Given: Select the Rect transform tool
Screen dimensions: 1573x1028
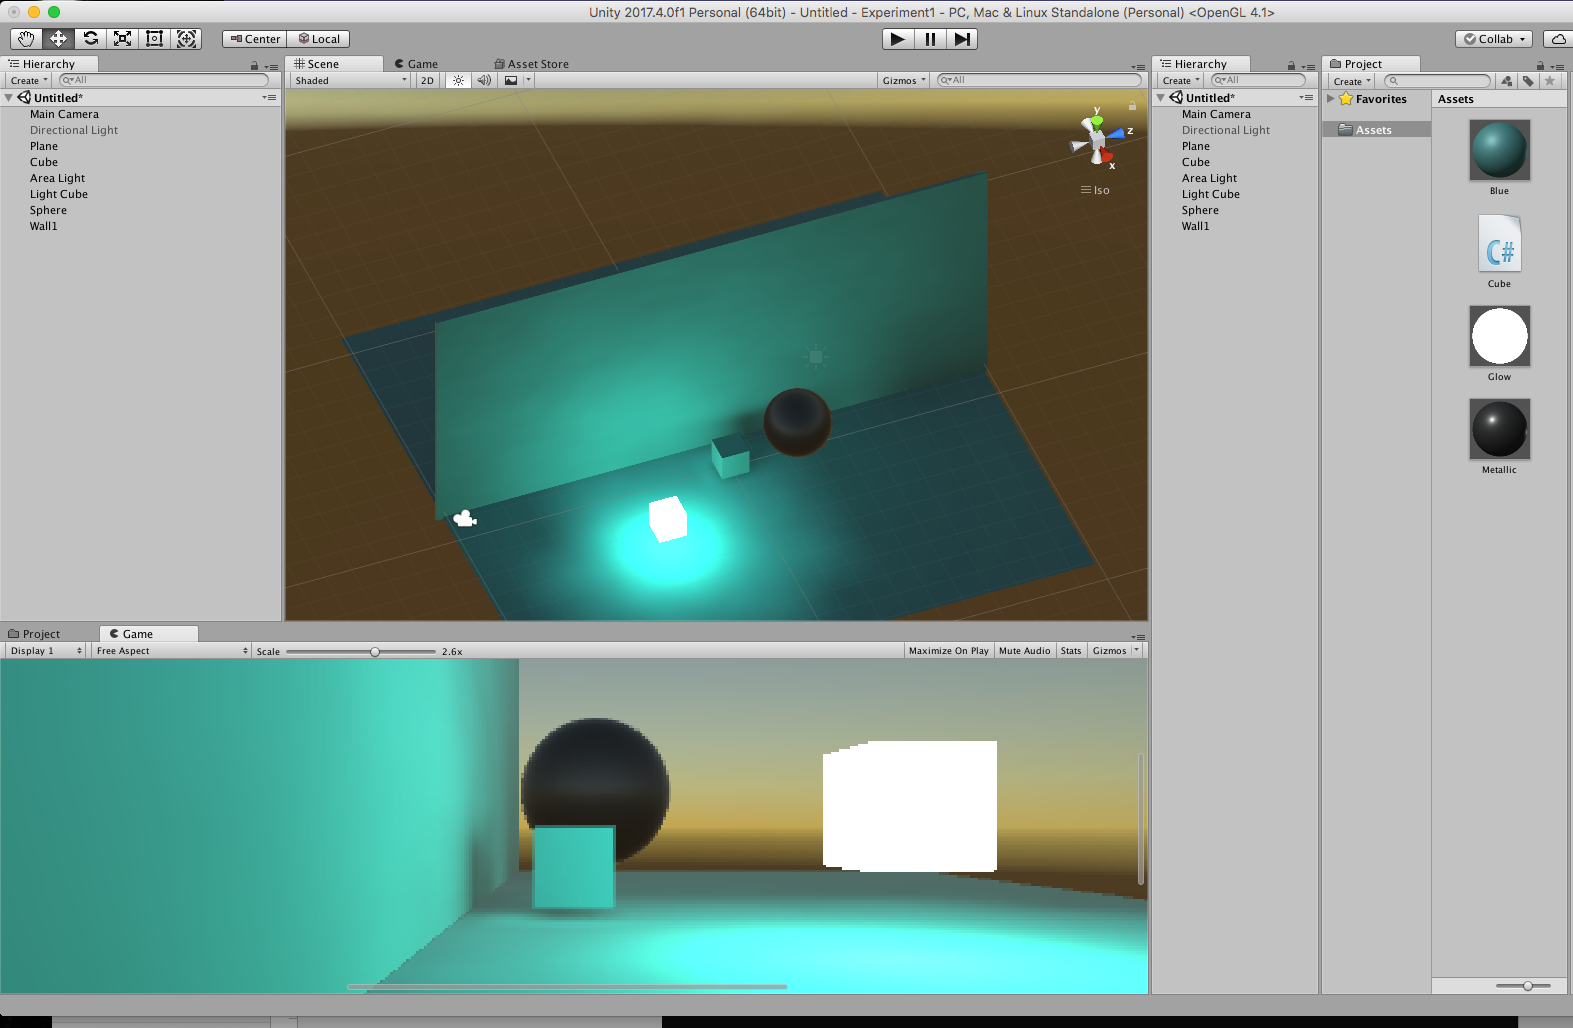Looking at the screenshot, I should click(154, 39).
